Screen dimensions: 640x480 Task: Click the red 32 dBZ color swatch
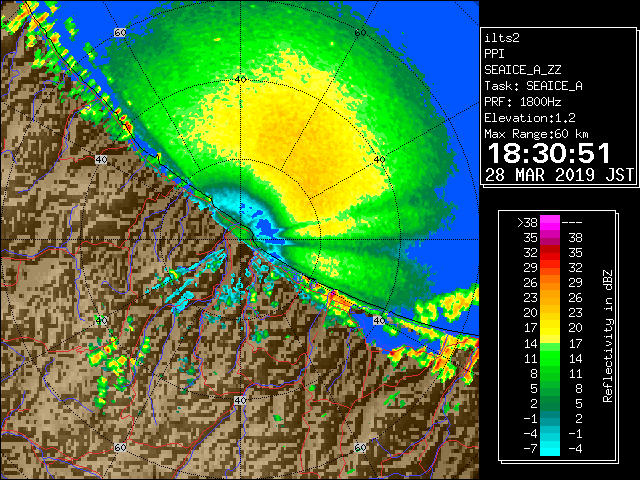pyautogui.click(x=550, y=253)
